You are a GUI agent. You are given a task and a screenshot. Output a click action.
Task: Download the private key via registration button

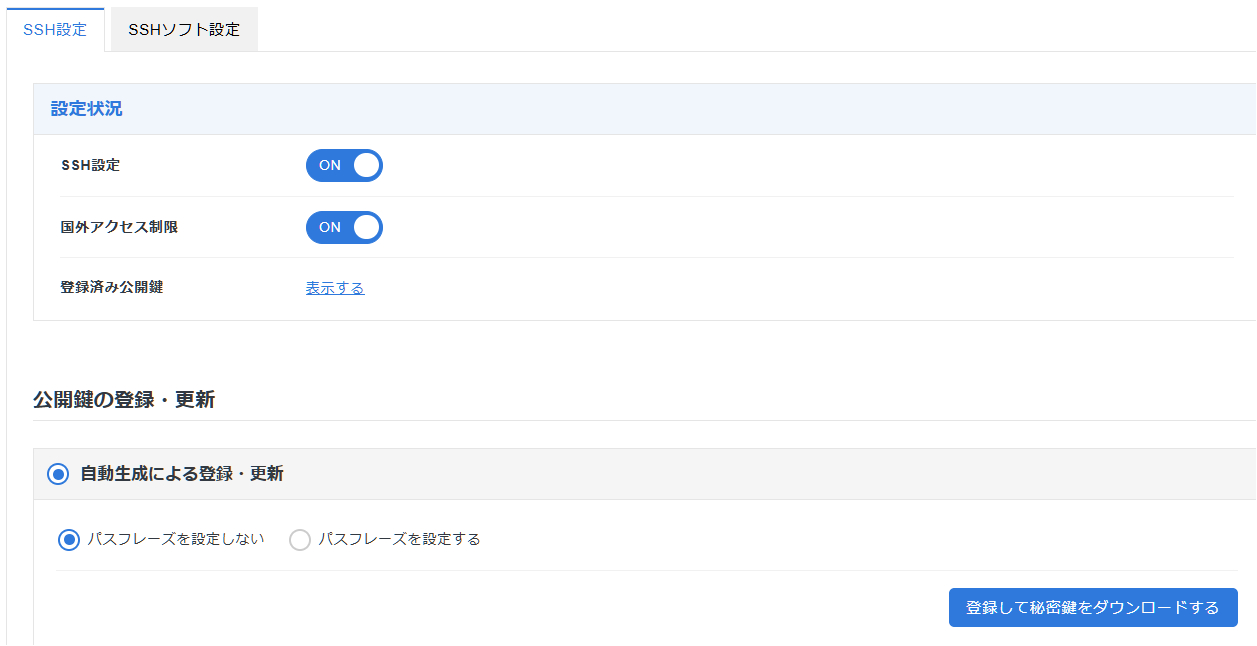point(1092,607)
